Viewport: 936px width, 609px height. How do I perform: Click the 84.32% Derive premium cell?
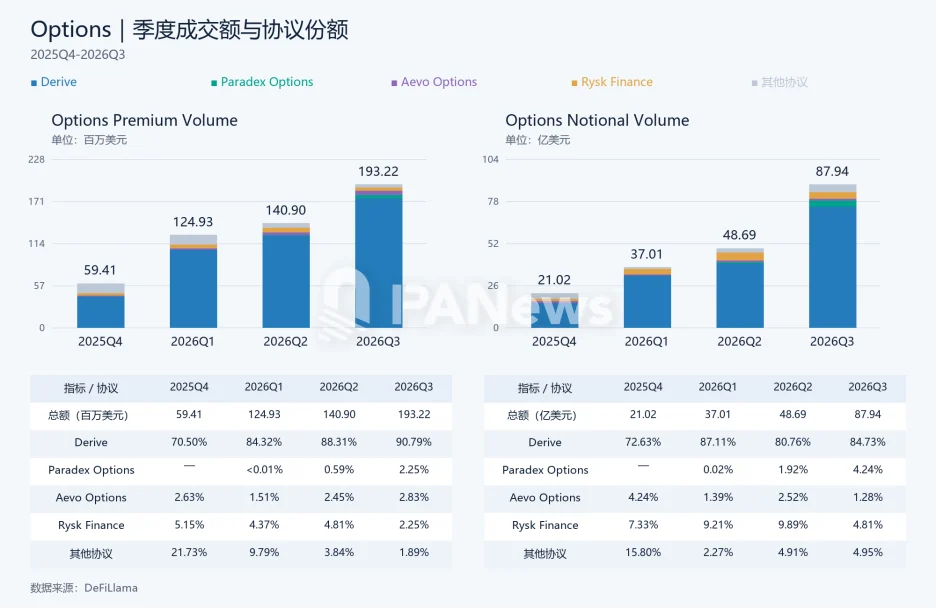pos(264,442)
